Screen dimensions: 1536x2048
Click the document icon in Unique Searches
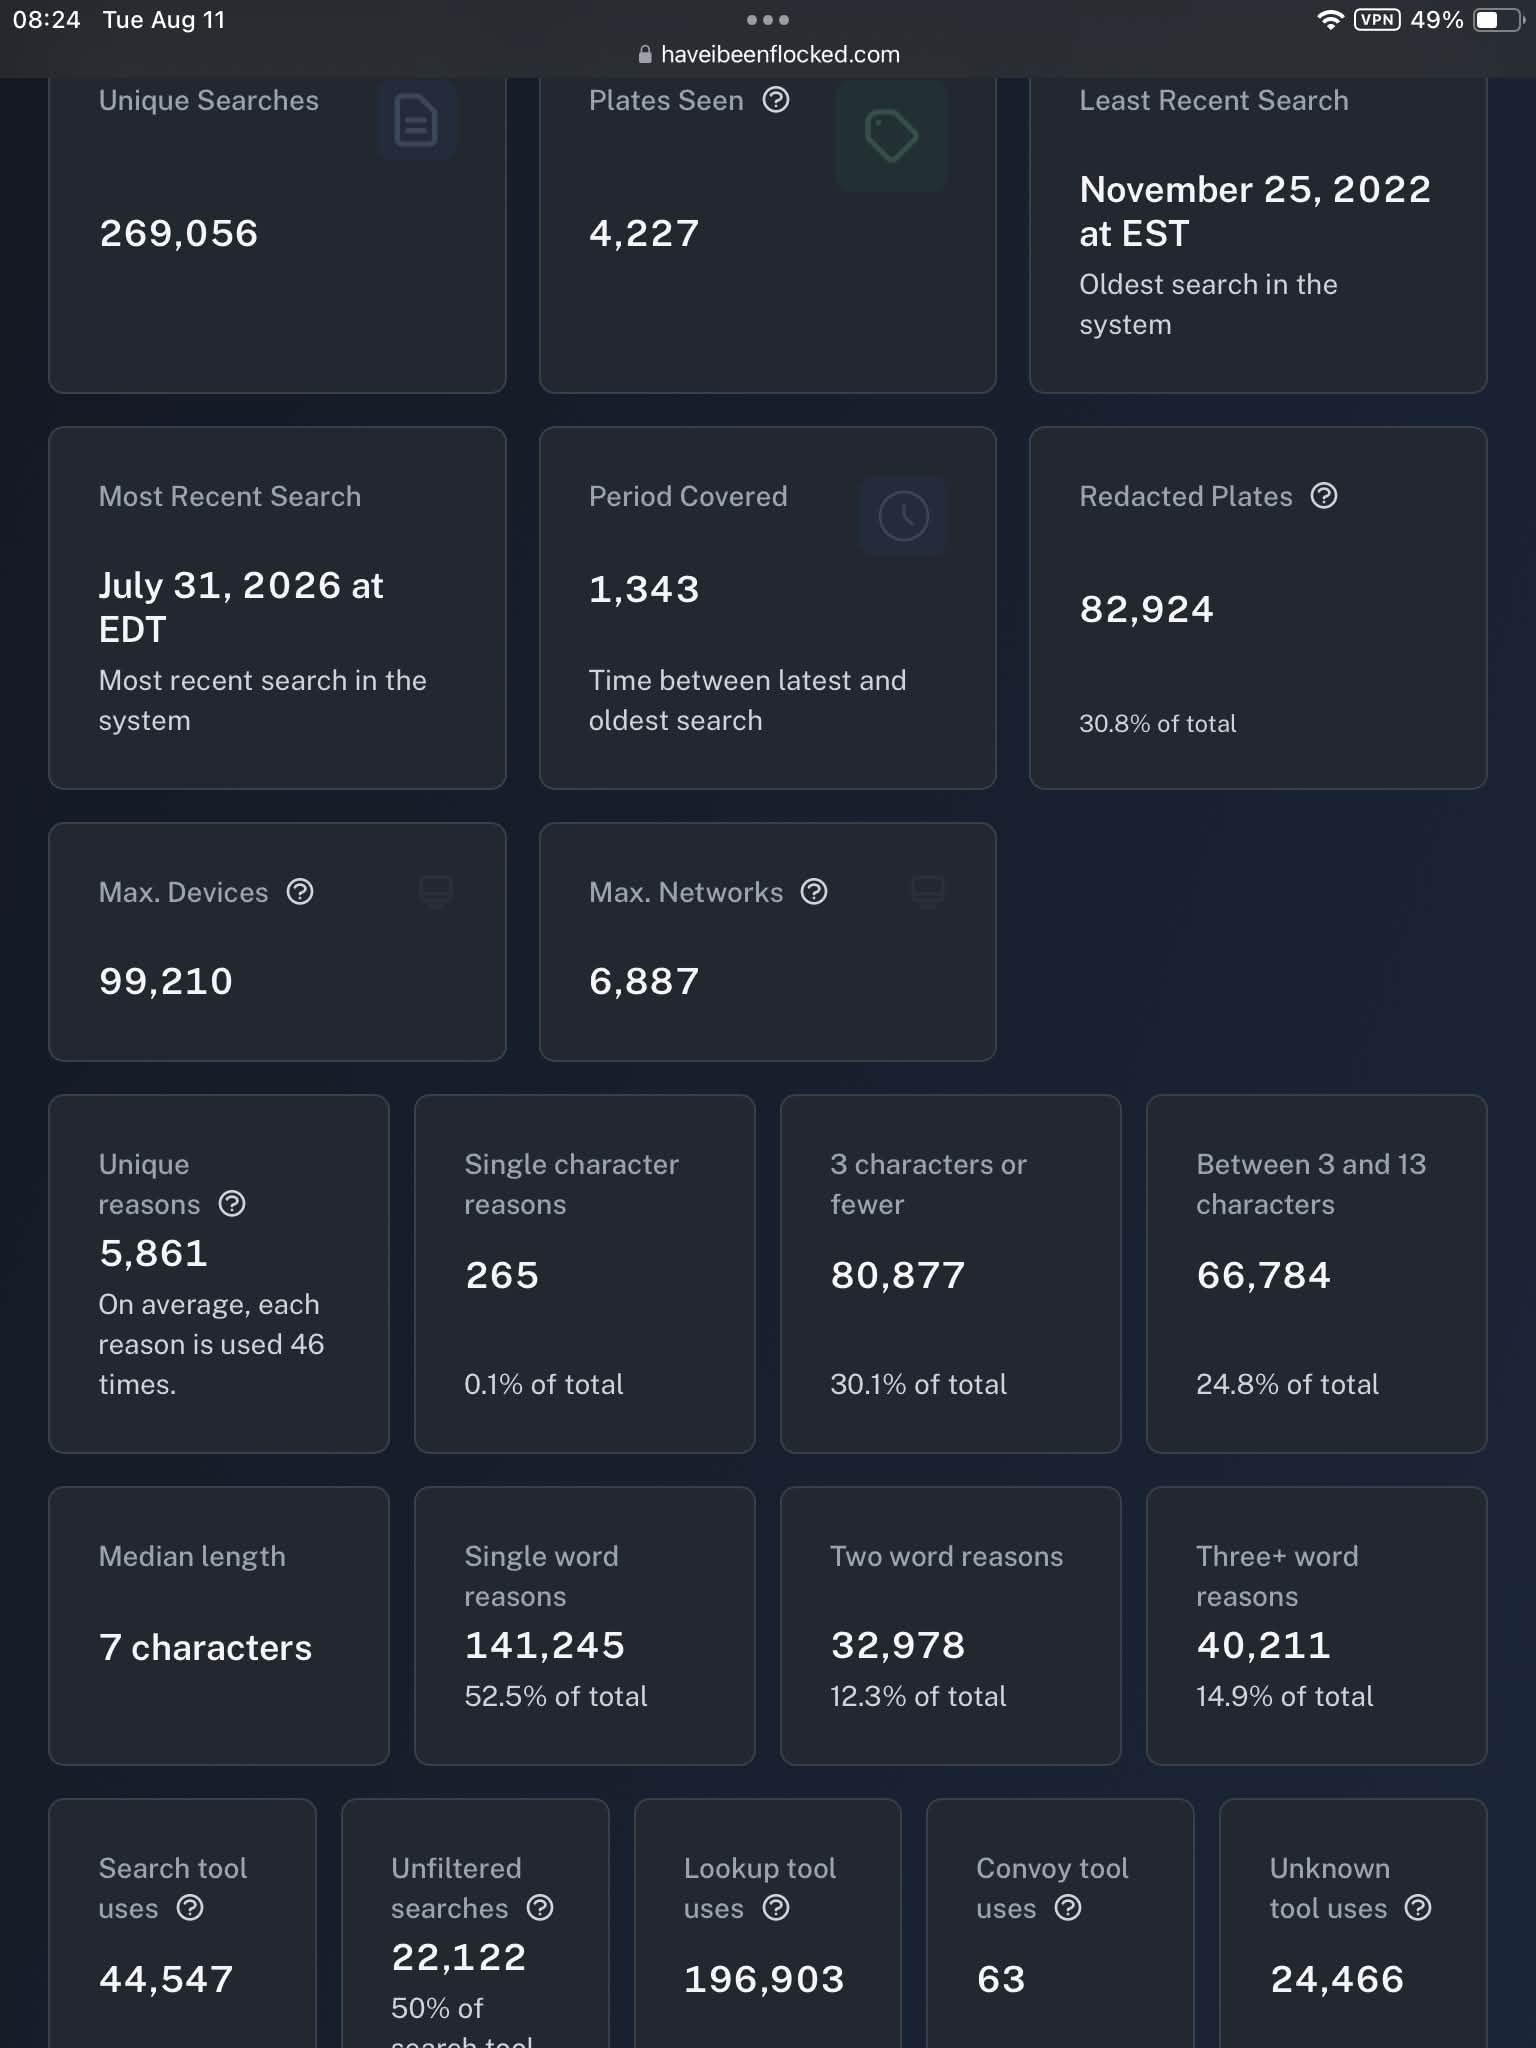pyautogui.click(x=417, y=121)
